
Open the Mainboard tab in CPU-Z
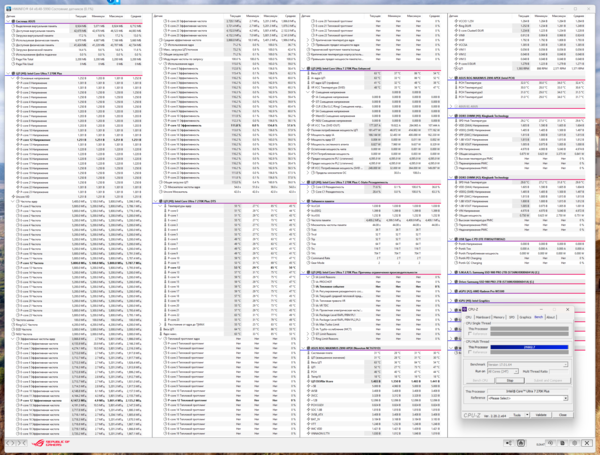pyautogui.click(x=483, y=317)
